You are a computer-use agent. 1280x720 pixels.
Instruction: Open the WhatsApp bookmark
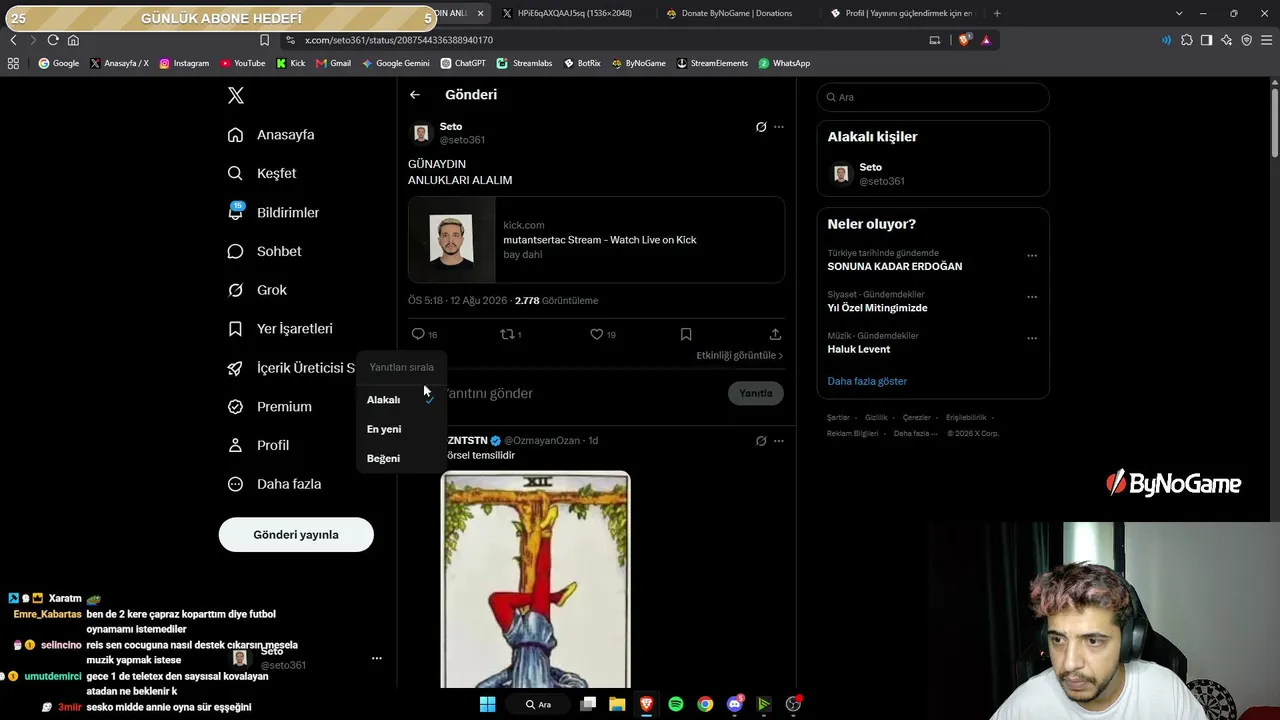(784, 63)
